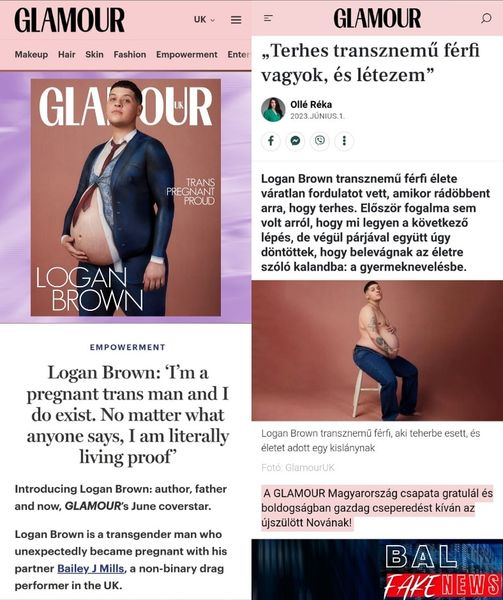Click the EMPOWERMENT category label above headline

point(127,347)
